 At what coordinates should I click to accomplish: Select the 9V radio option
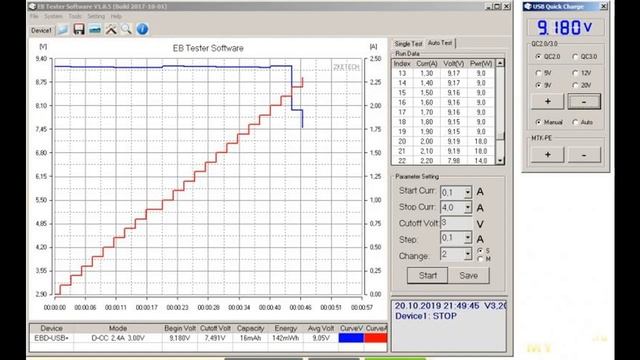(x=538, y=85)
